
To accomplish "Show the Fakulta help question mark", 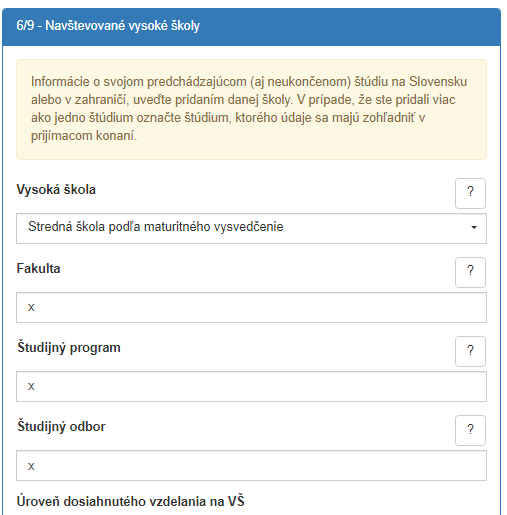I will coord(470,272).
